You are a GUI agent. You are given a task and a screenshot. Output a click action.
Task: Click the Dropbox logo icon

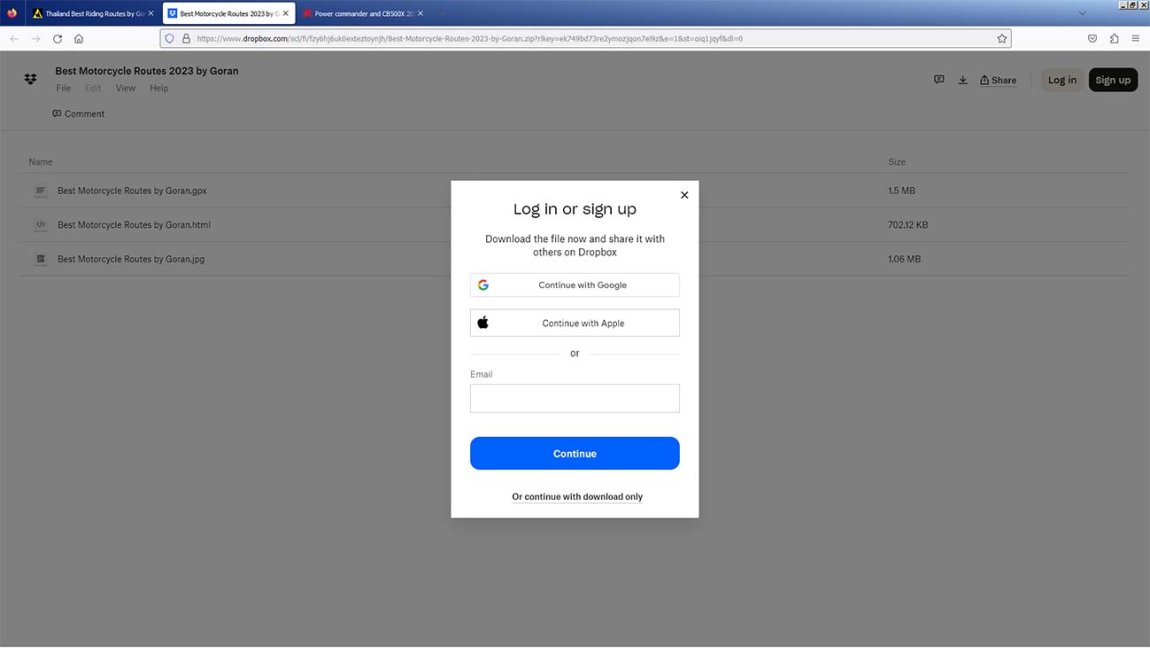(x=30, y=79)
